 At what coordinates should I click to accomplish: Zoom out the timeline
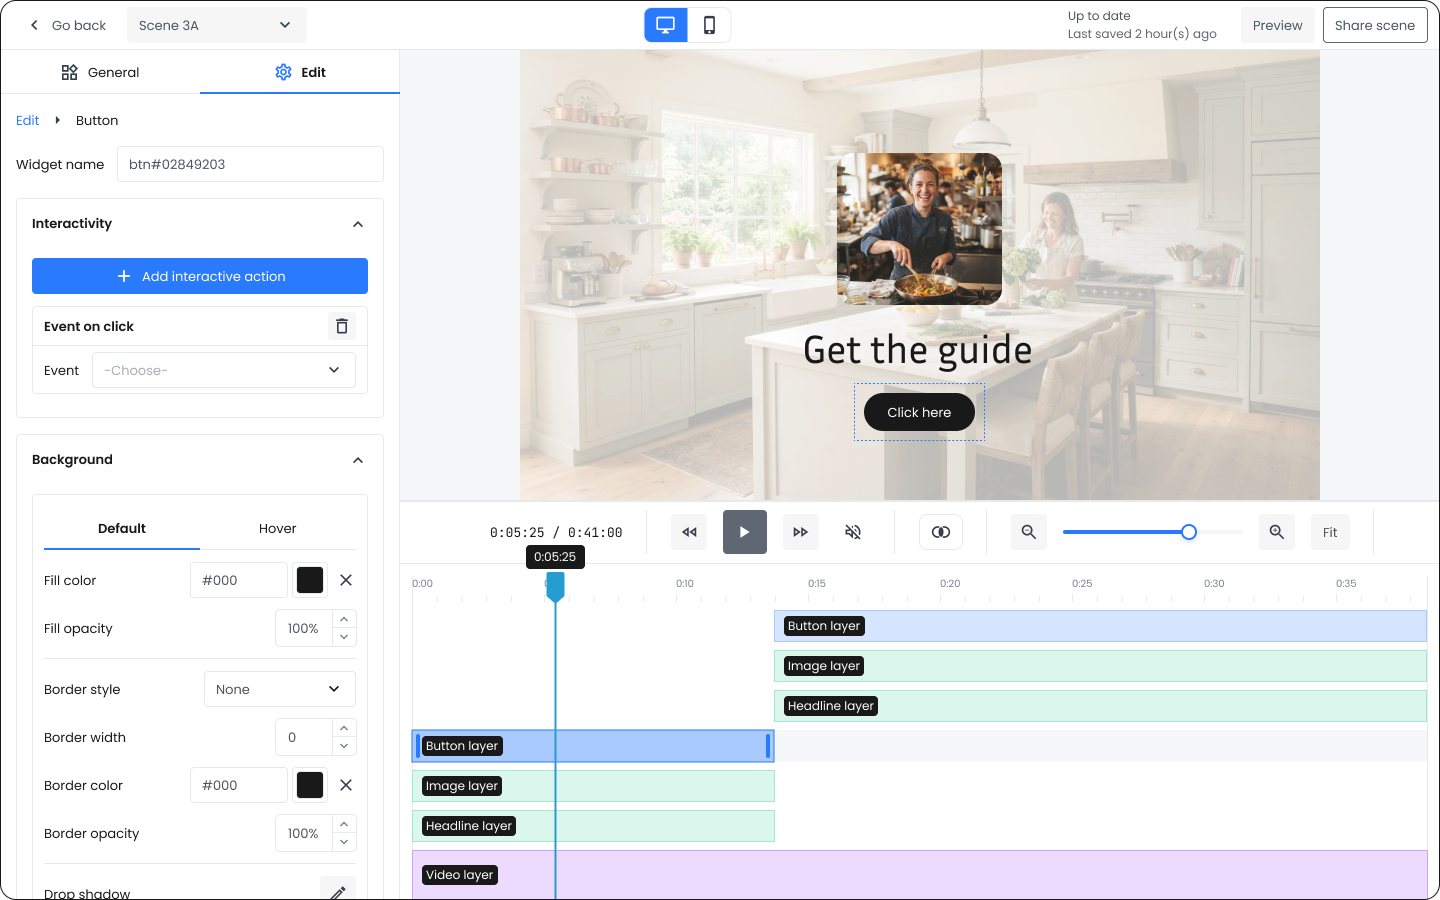(x=1029, y=532)
